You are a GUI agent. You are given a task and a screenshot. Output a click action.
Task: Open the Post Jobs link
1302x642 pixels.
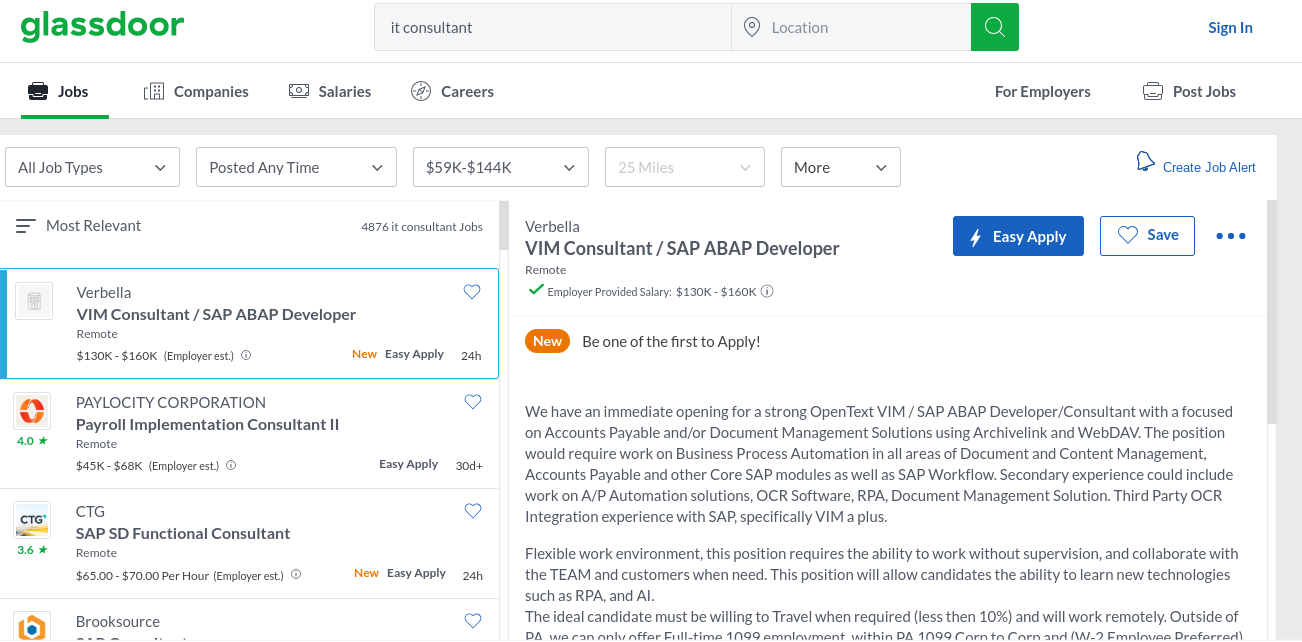[x=1190, y=91]
